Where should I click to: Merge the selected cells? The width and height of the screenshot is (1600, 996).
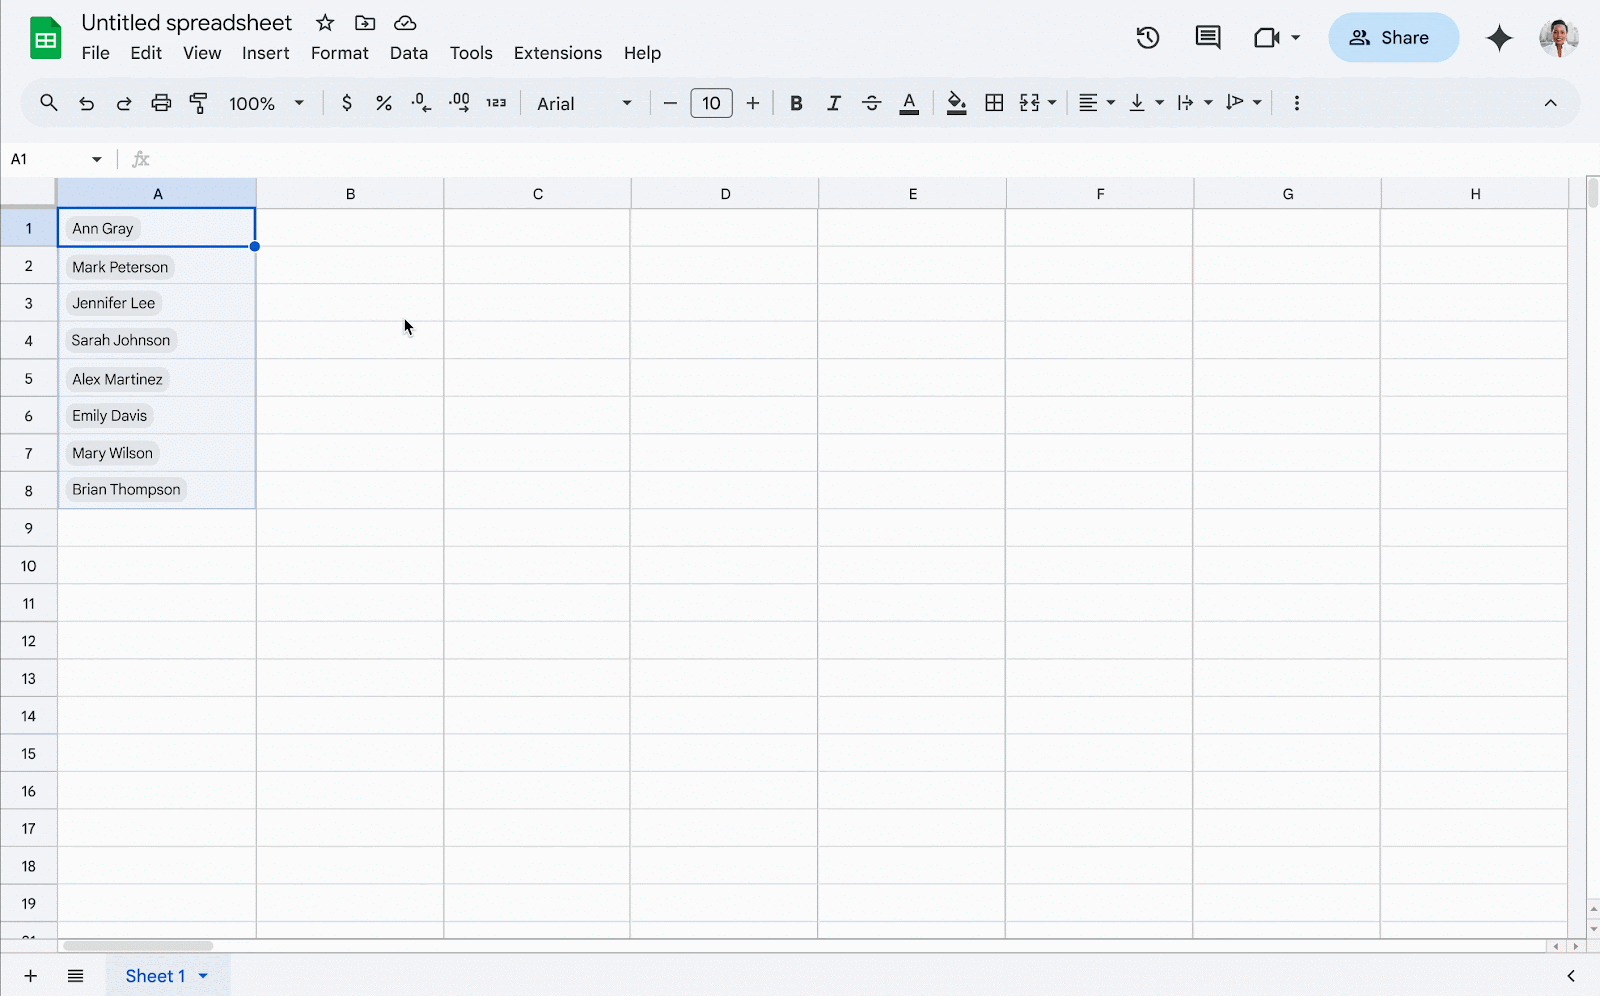tap(1029, 103)
